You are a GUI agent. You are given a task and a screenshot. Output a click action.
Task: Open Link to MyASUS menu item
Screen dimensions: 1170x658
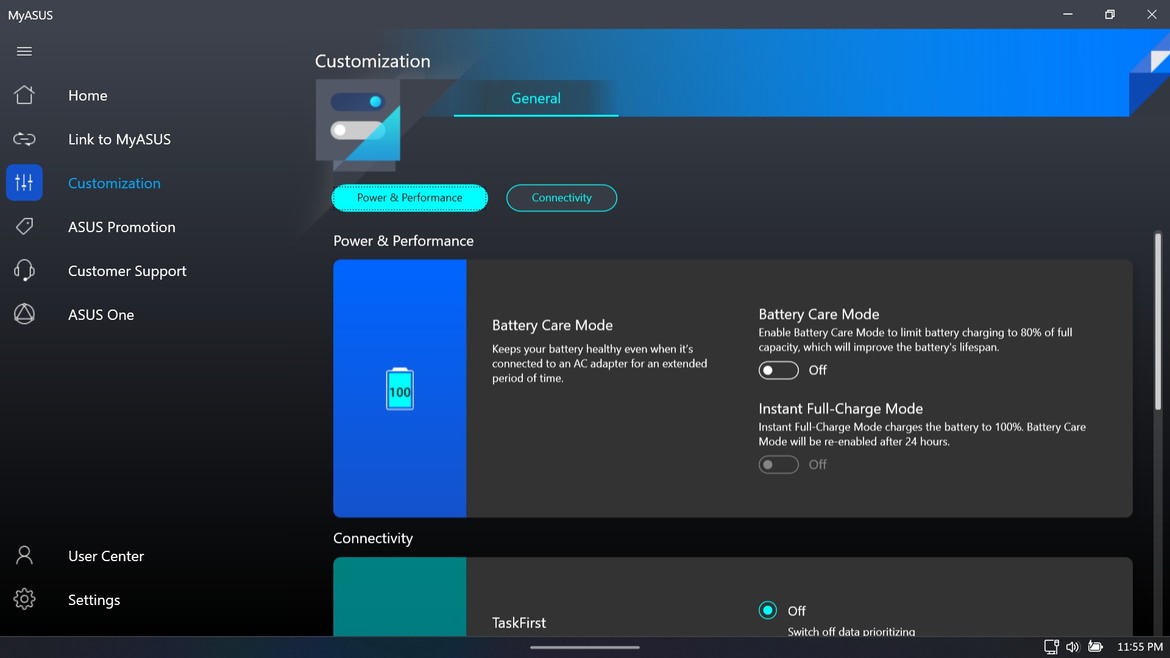119,140
